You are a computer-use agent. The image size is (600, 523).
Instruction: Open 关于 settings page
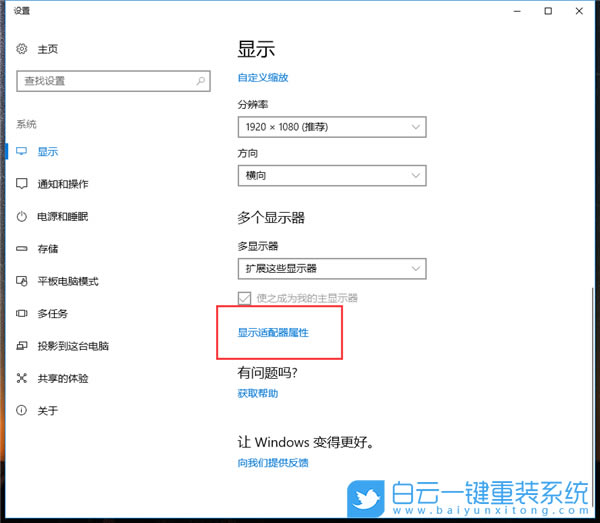tap(48, 411)
